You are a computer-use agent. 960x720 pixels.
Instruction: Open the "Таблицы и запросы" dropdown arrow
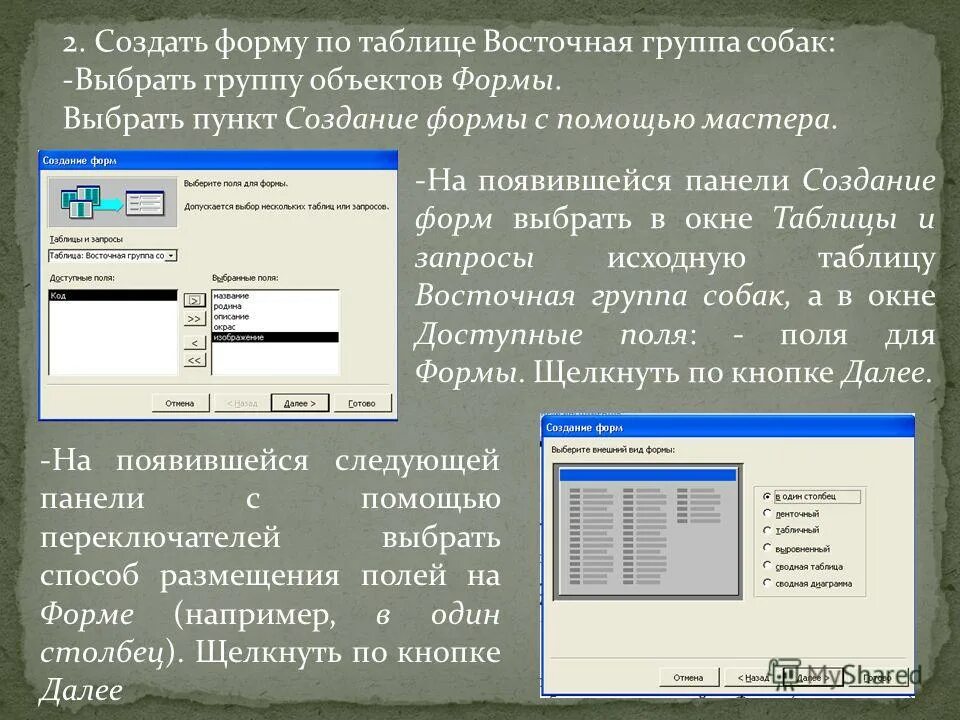(x=170, y=256)
